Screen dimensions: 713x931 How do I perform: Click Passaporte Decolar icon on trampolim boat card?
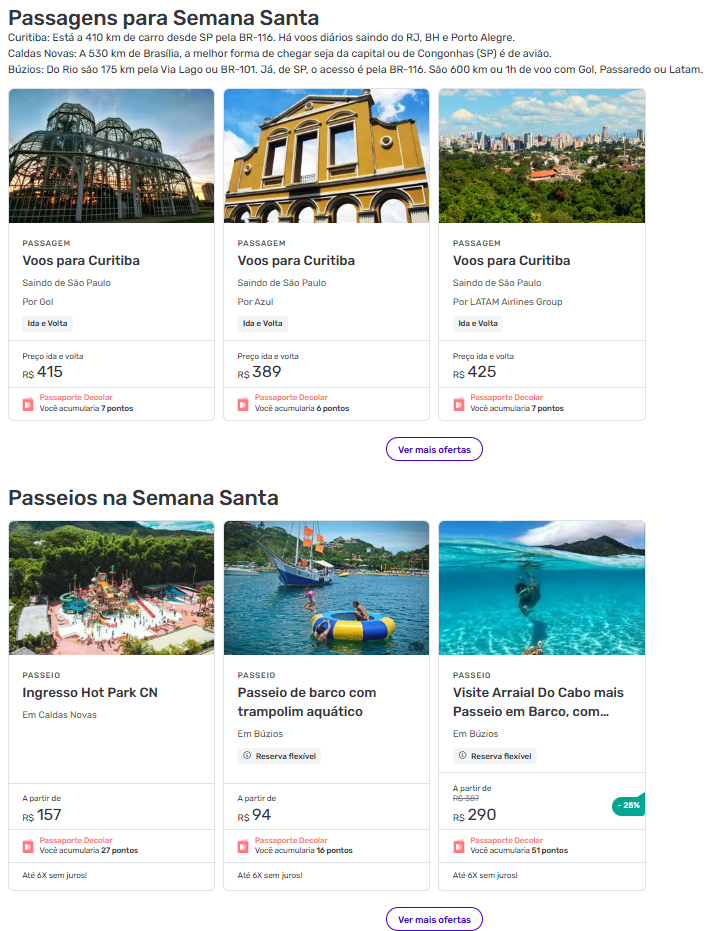(x=243, y=846)
